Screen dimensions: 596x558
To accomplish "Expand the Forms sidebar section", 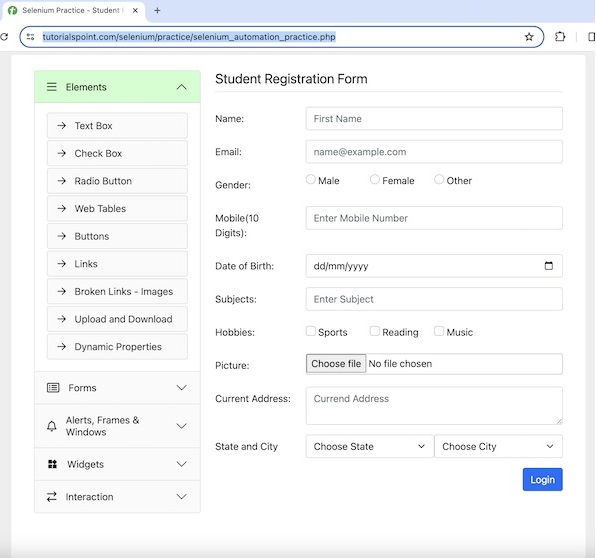I will (x=117, y=388).
